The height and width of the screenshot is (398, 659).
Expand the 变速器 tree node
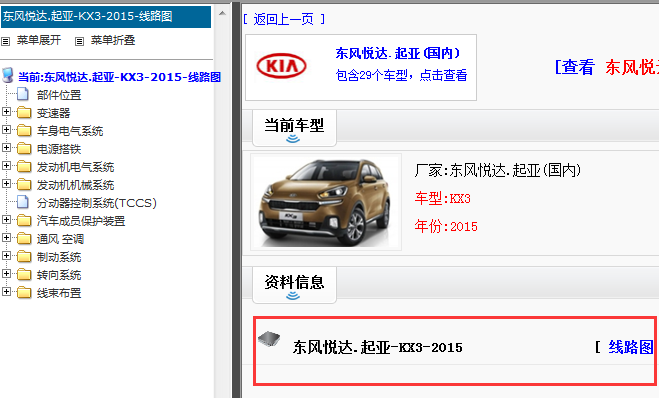point(6,111)
